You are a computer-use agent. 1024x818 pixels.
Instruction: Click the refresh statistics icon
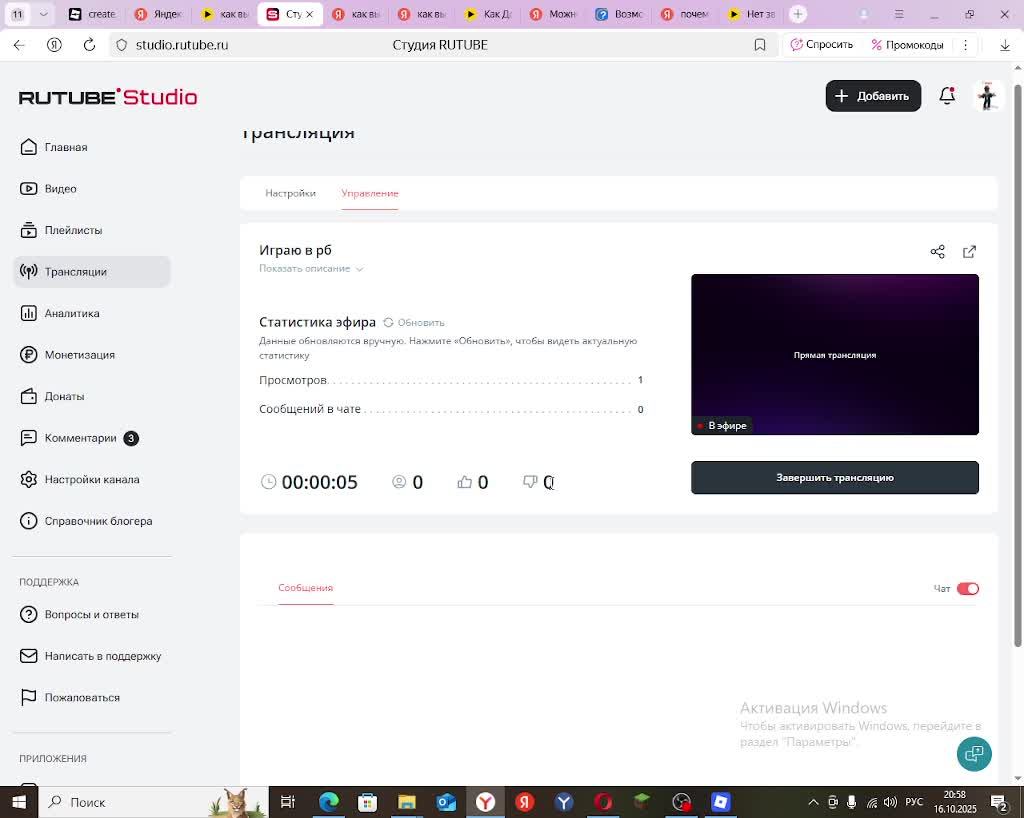click(388, 322)
